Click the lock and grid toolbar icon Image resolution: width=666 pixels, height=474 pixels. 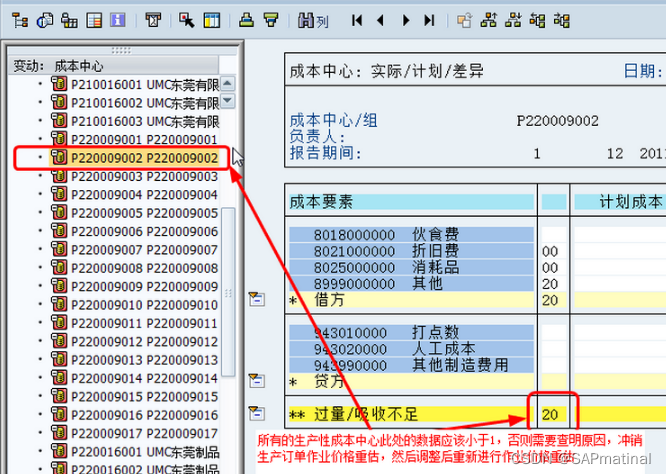(x=69, y=20)
